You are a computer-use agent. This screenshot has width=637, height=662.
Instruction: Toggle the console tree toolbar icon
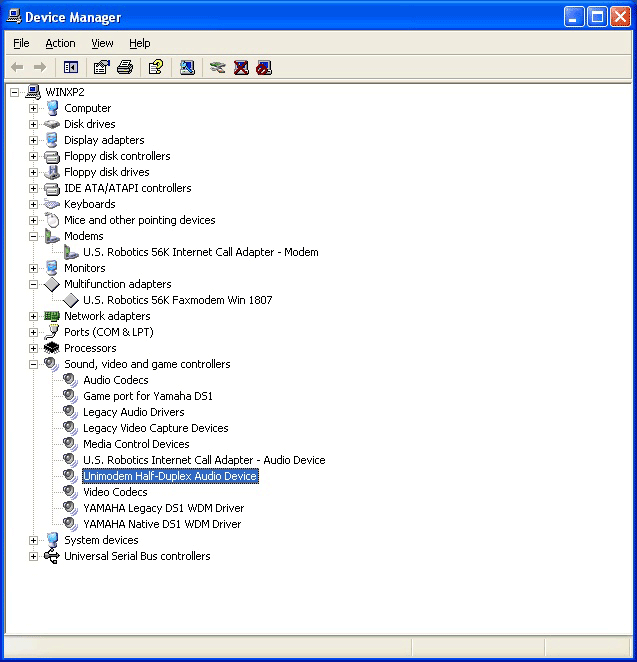(71, 67)
